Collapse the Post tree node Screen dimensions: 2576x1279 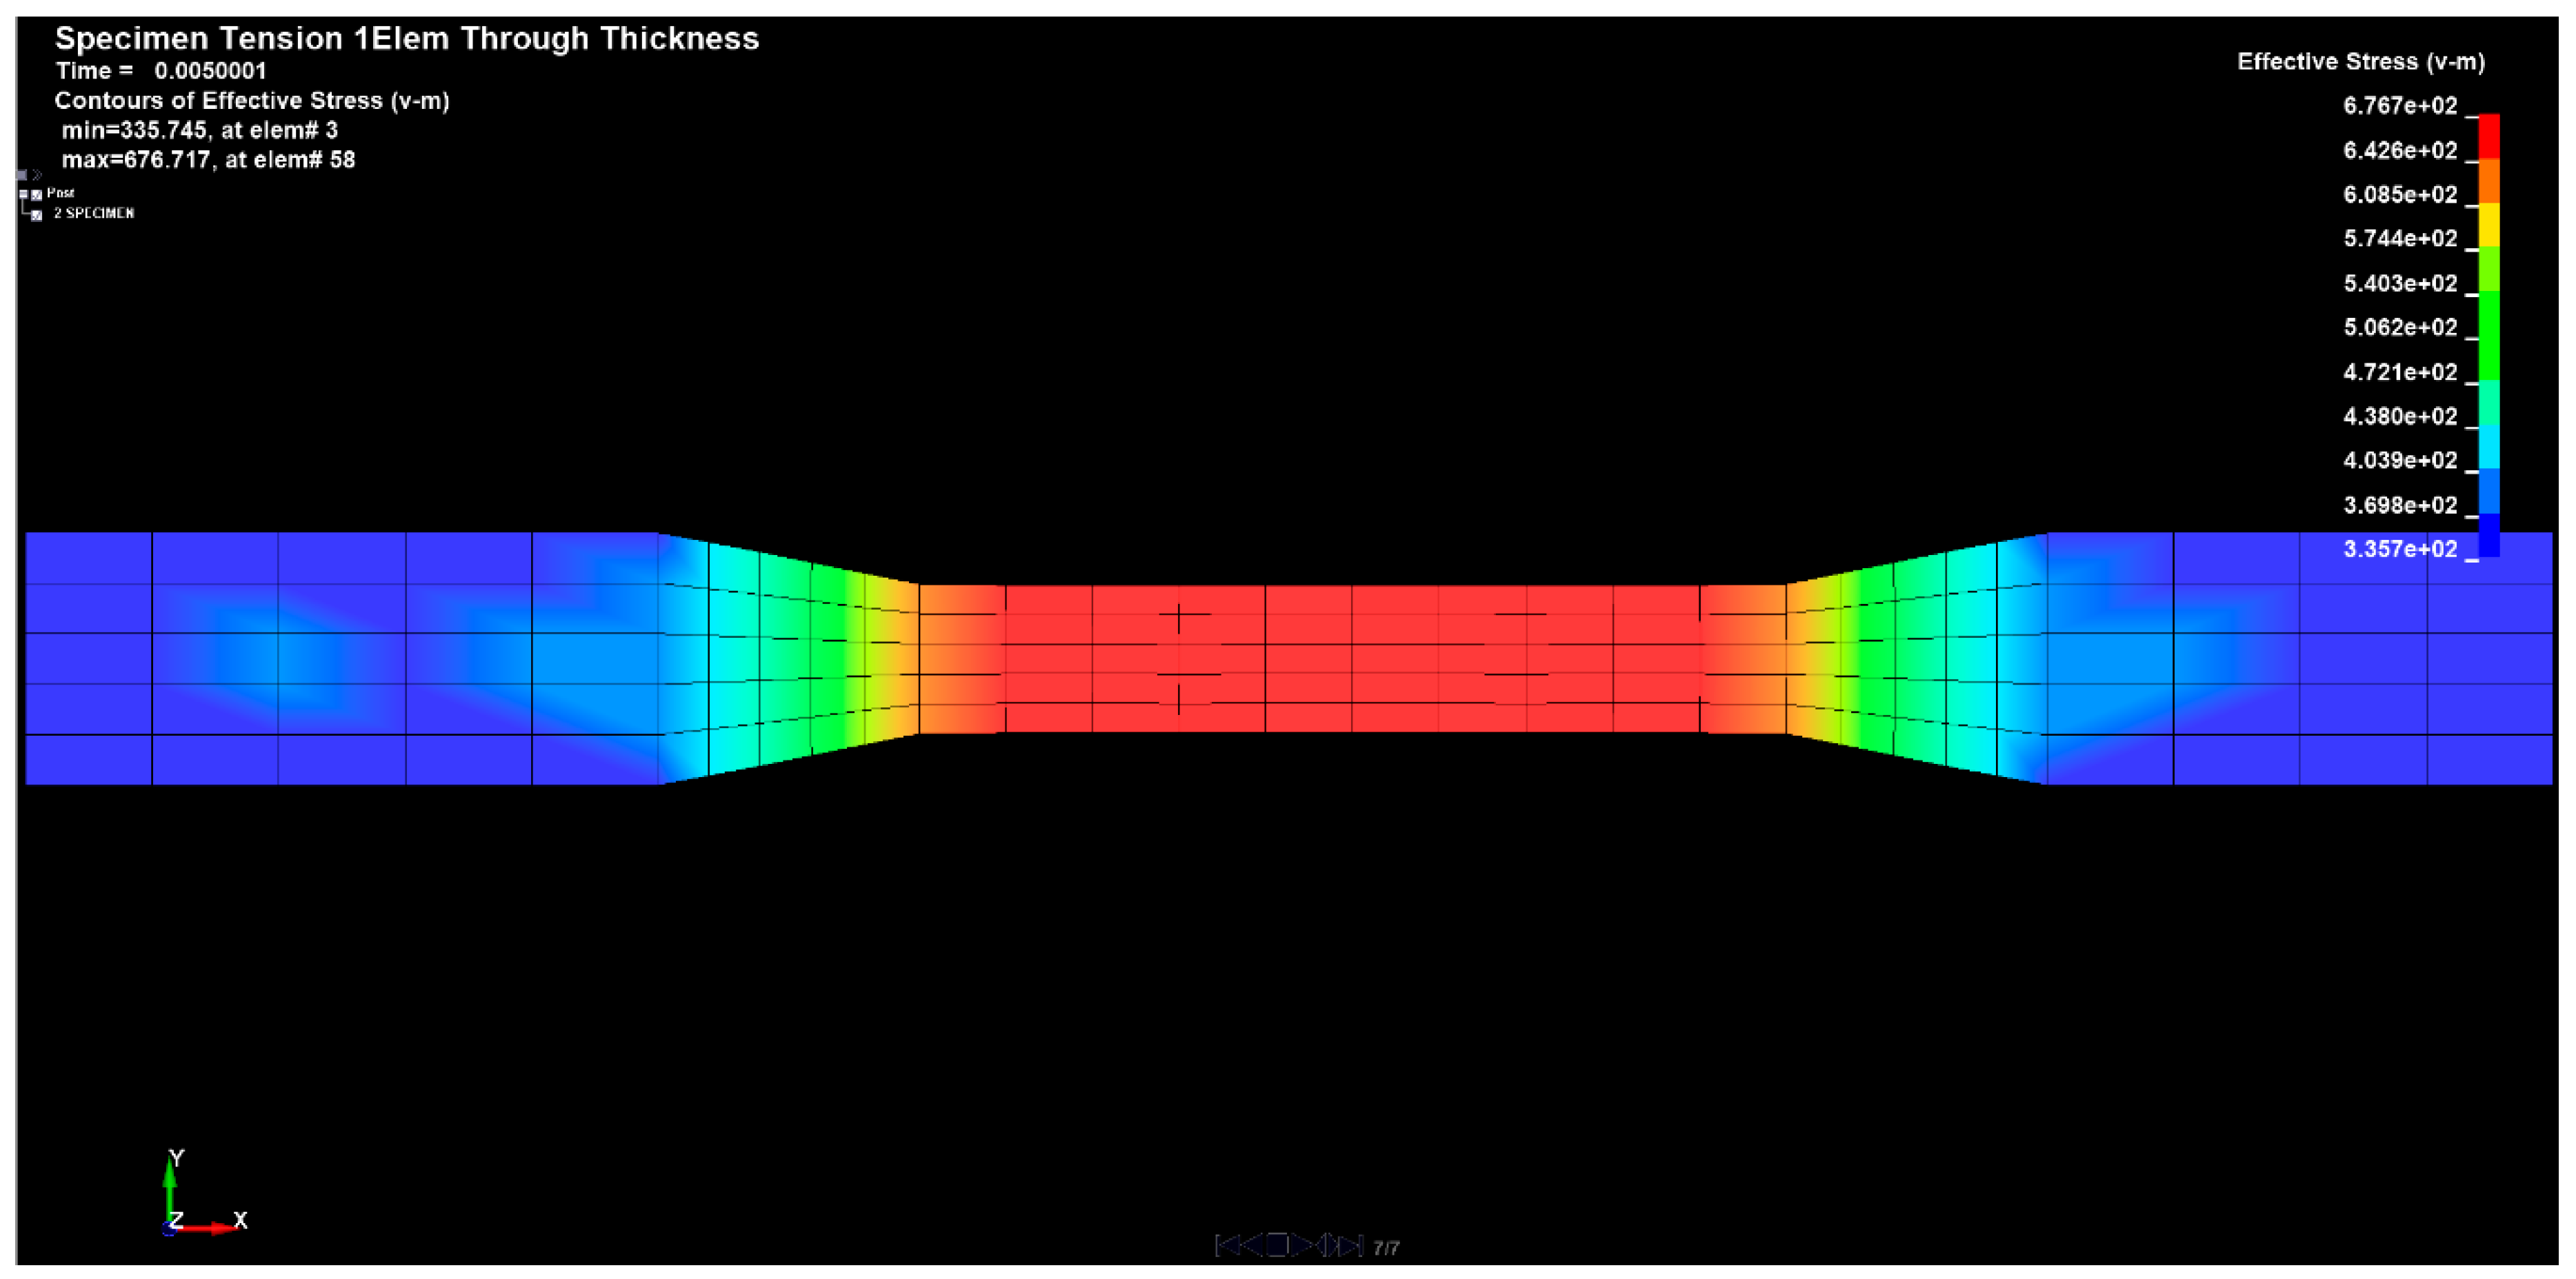click(x=23, y=194)
